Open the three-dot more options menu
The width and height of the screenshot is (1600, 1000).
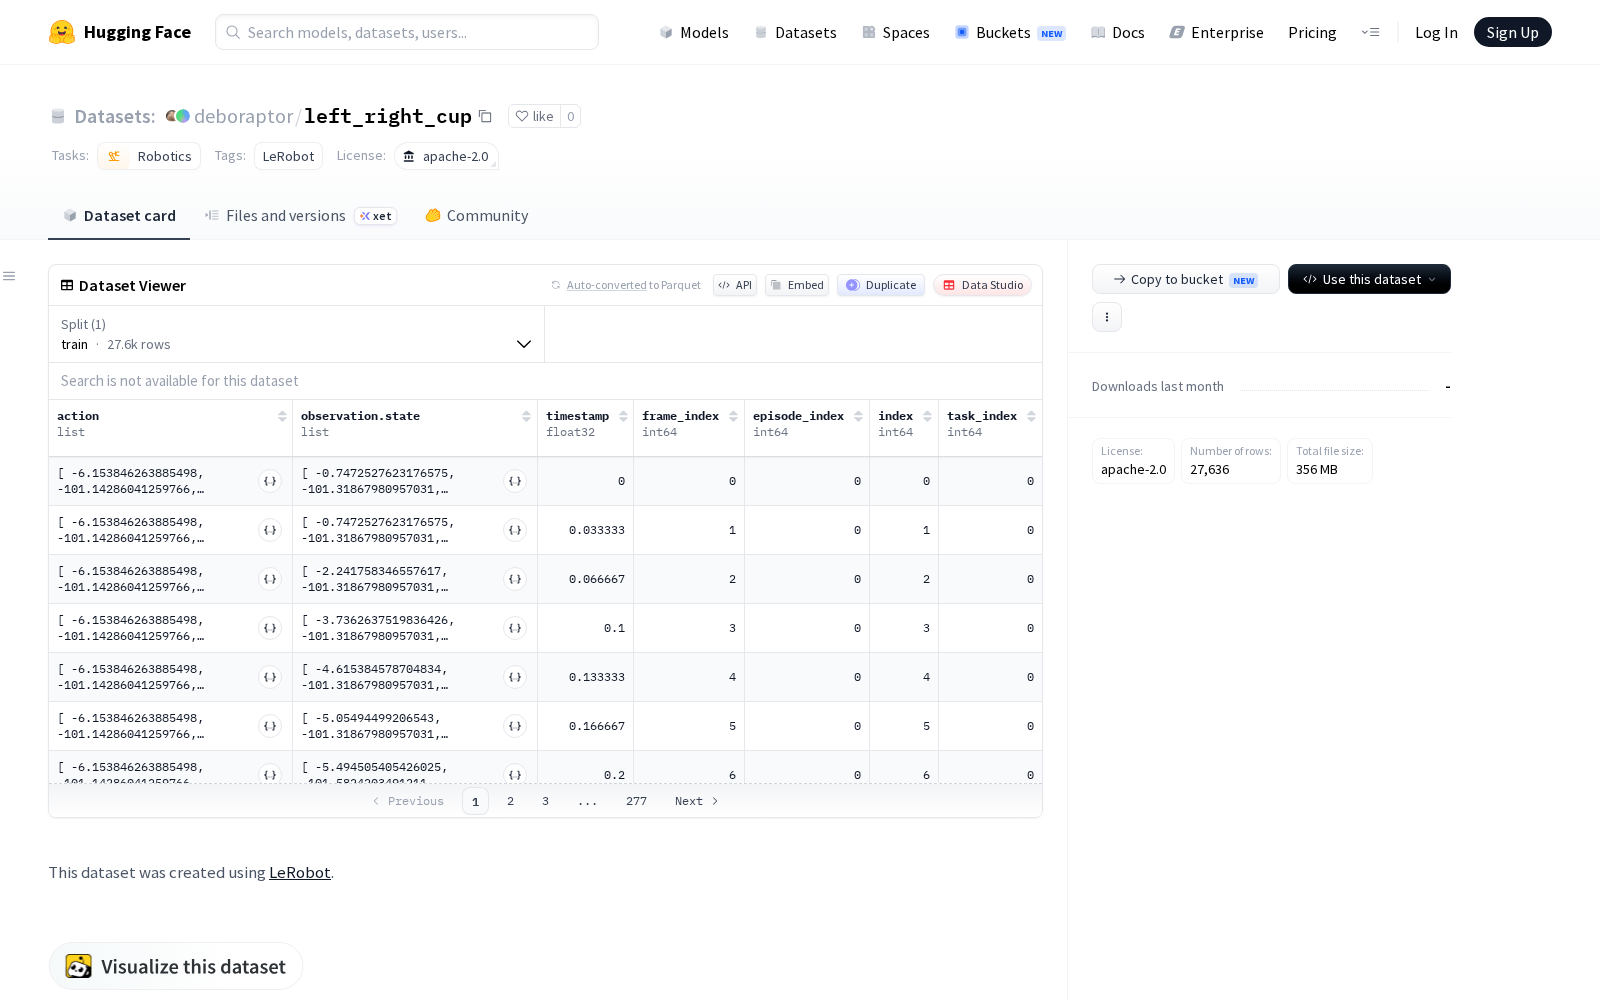point(1106,317)
